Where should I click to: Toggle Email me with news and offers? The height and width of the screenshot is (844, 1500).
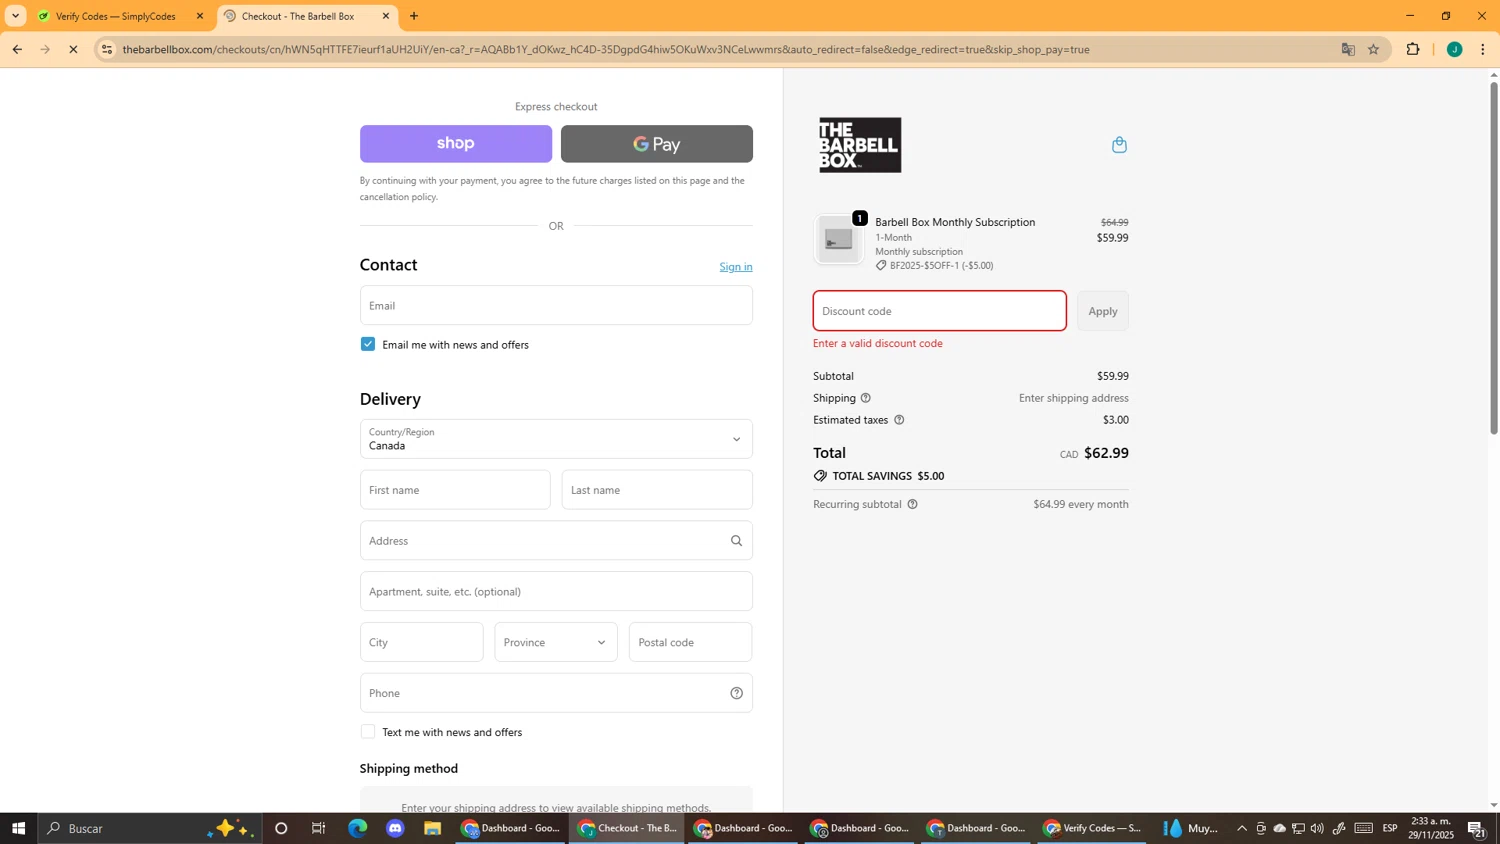(368, 344)
